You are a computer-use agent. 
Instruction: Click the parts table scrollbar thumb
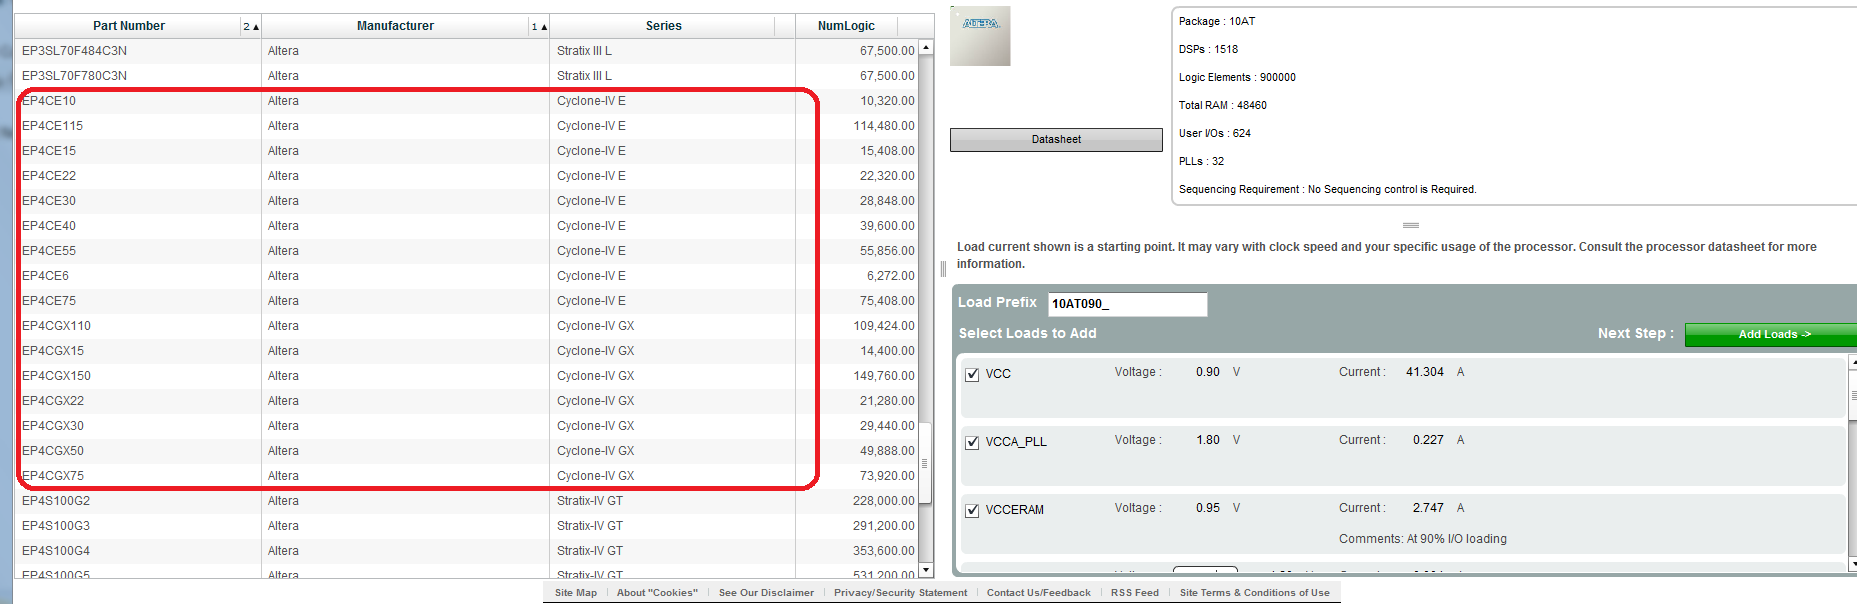click(x=926, y=463)
